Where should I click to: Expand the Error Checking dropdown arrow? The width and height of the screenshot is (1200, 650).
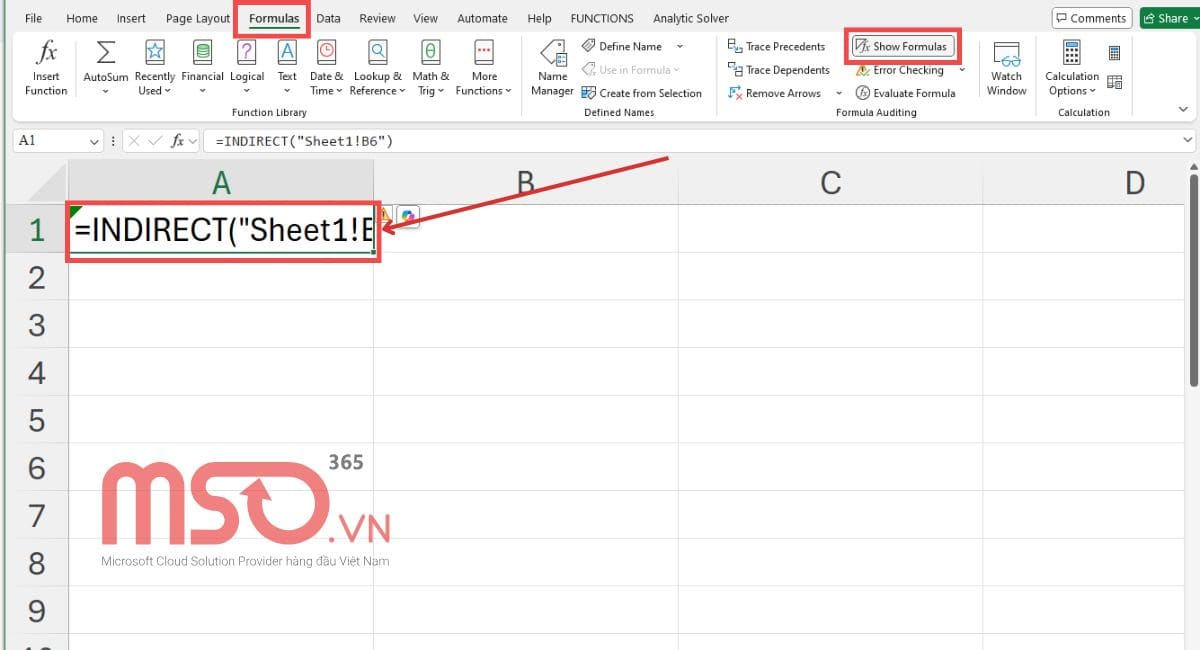tap(962, 70)
